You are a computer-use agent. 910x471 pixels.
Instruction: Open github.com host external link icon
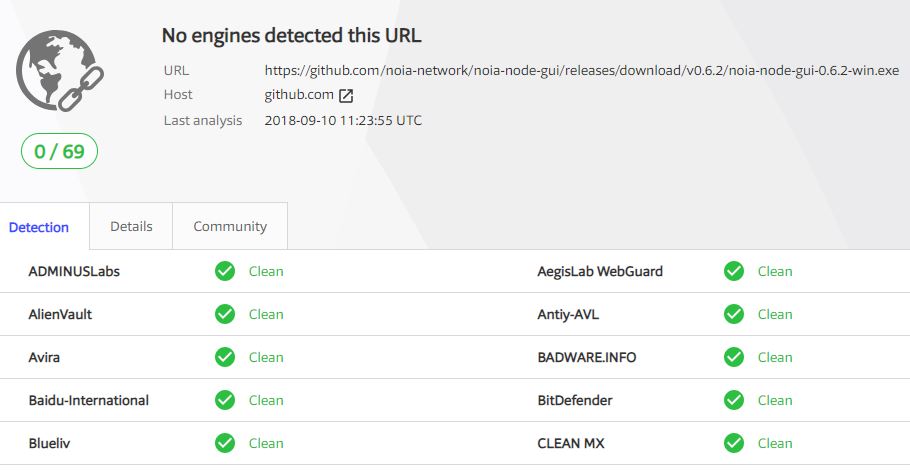point(346,96)
